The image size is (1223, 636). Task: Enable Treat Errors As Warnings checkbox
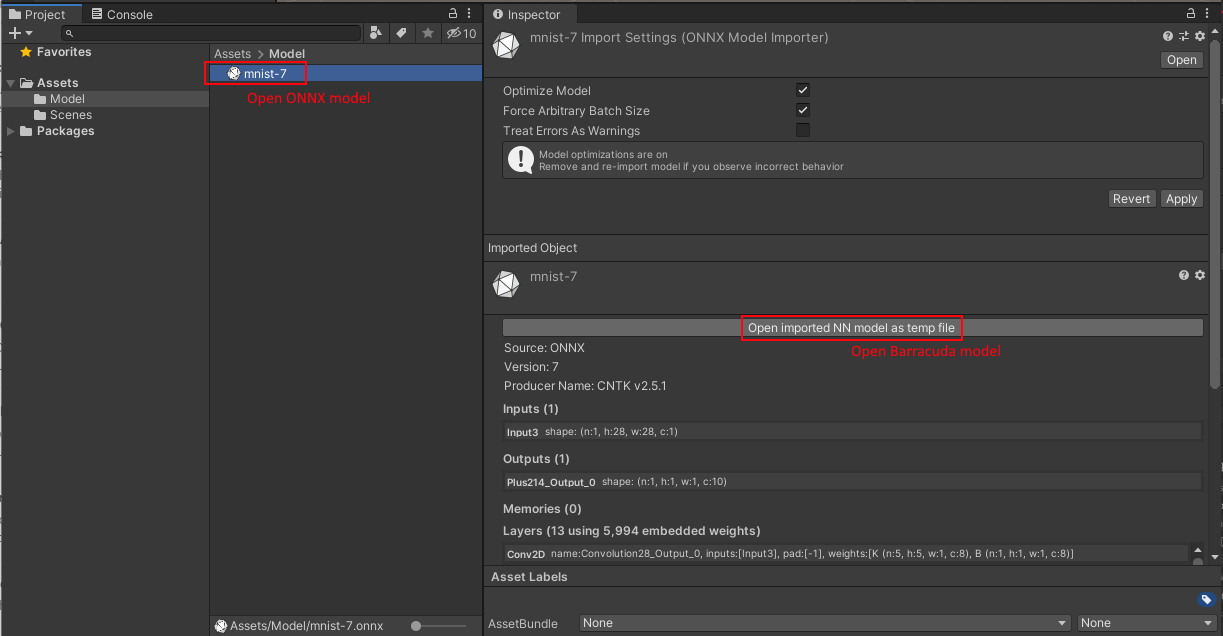pyautogui.click(x=802, y=131)
